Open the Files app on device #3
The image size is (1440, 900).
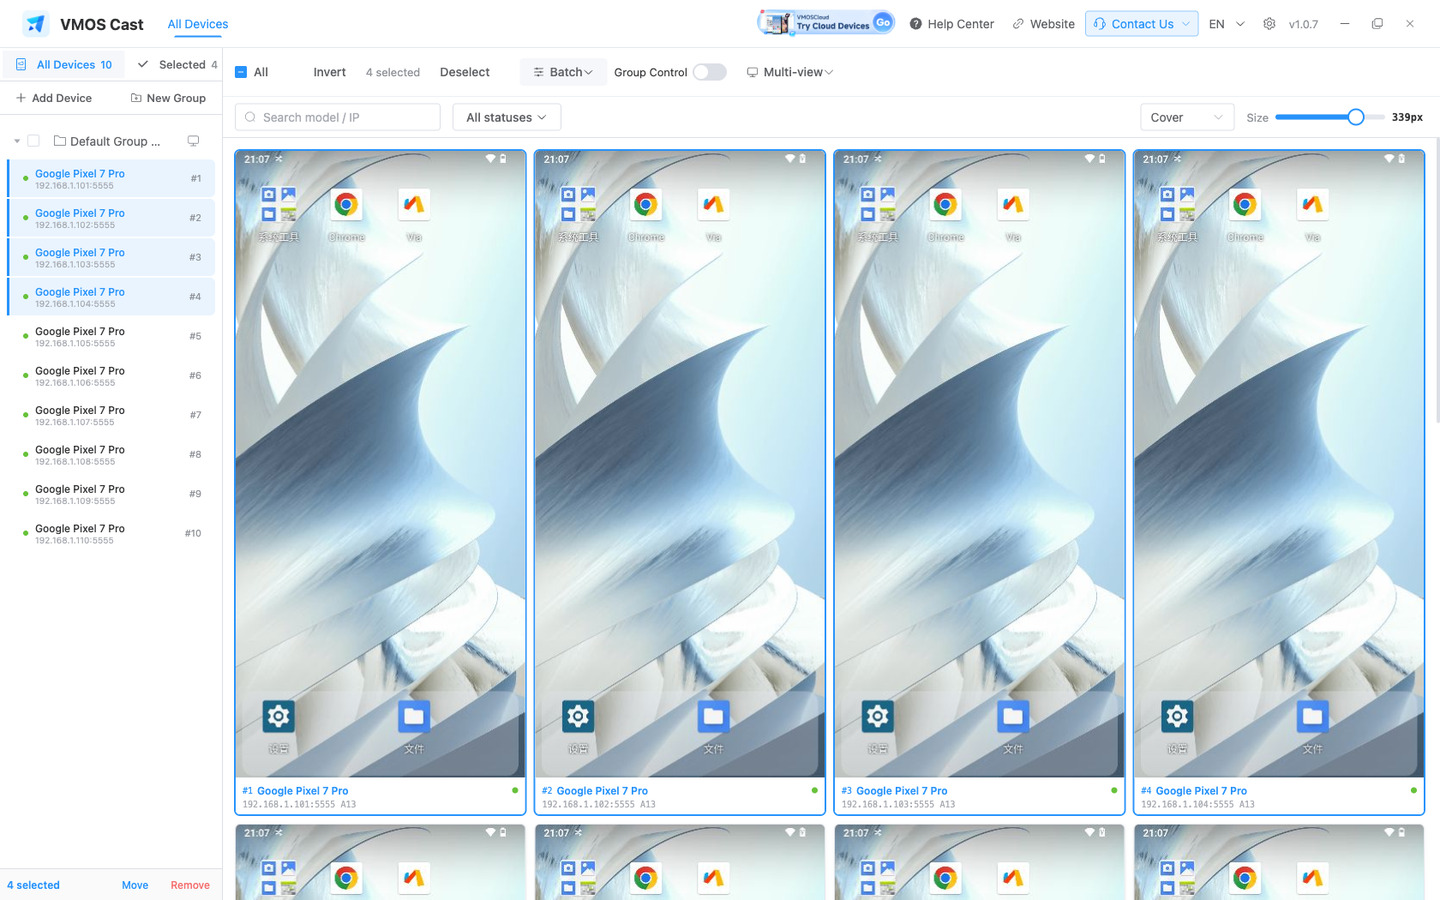(x=1013, y=716)
